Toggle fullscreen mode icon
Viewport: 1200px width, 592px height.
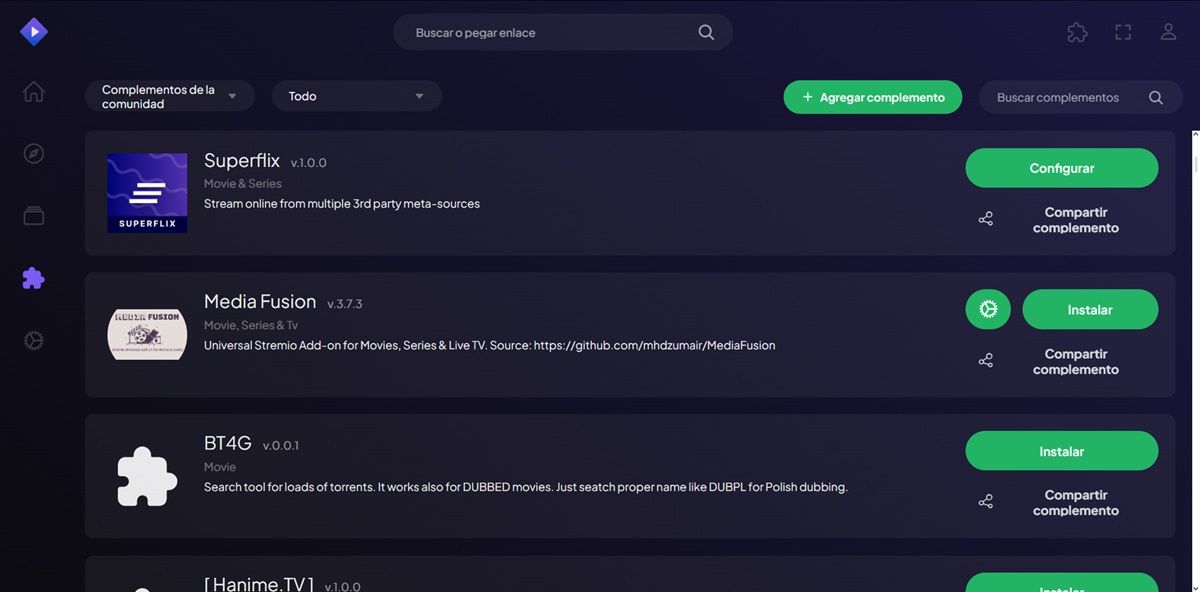[x=1123, y=32]
